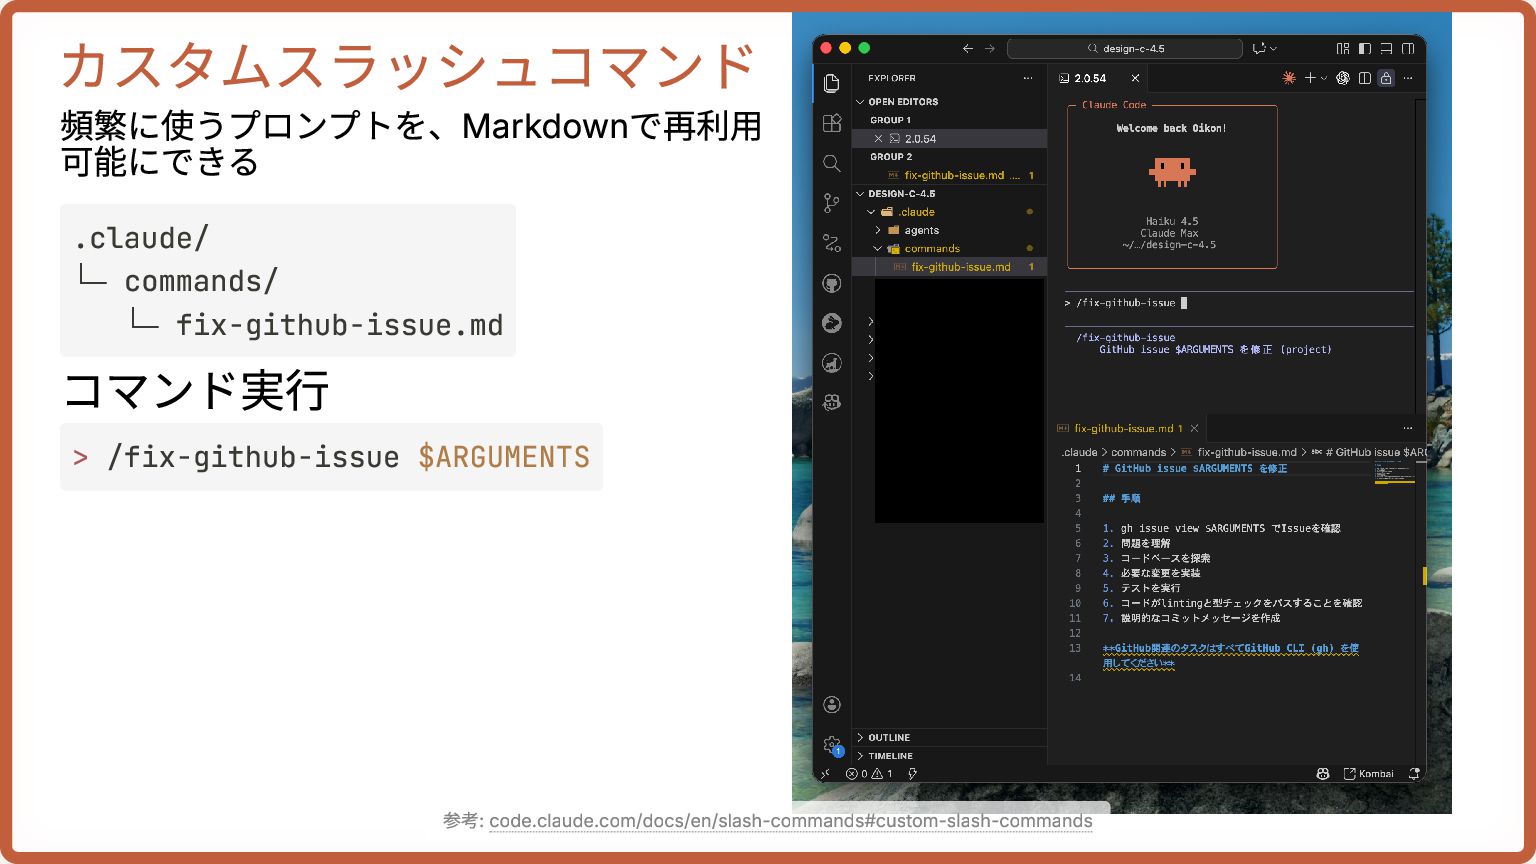Toggle bottom panel visibility in title bar
This screenshot has width=1536, height=864.
tap(1387, 48)
